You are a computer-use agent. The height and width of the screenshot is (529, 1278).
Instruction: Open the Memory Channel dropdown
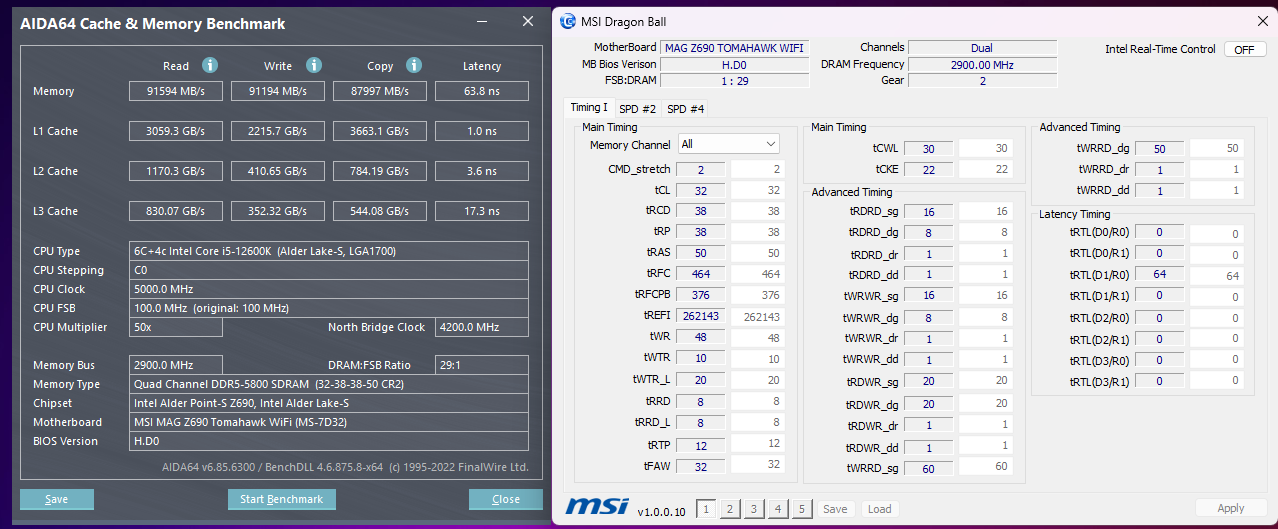(x=728, y=144)
